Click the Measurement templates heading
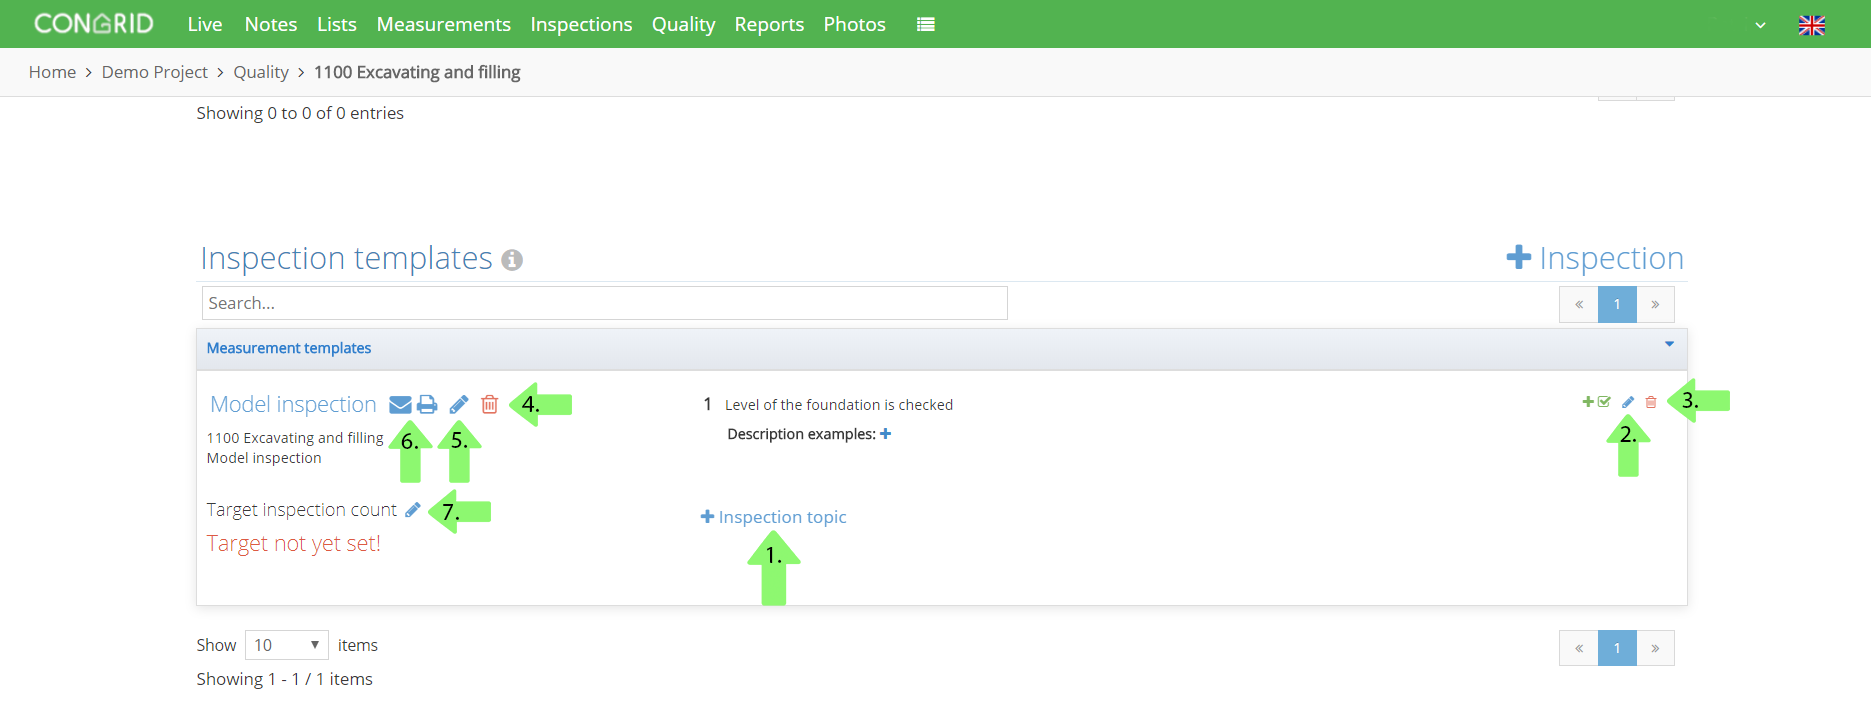This screenshot has width=1871, height=726. click(x=289, y=348)
